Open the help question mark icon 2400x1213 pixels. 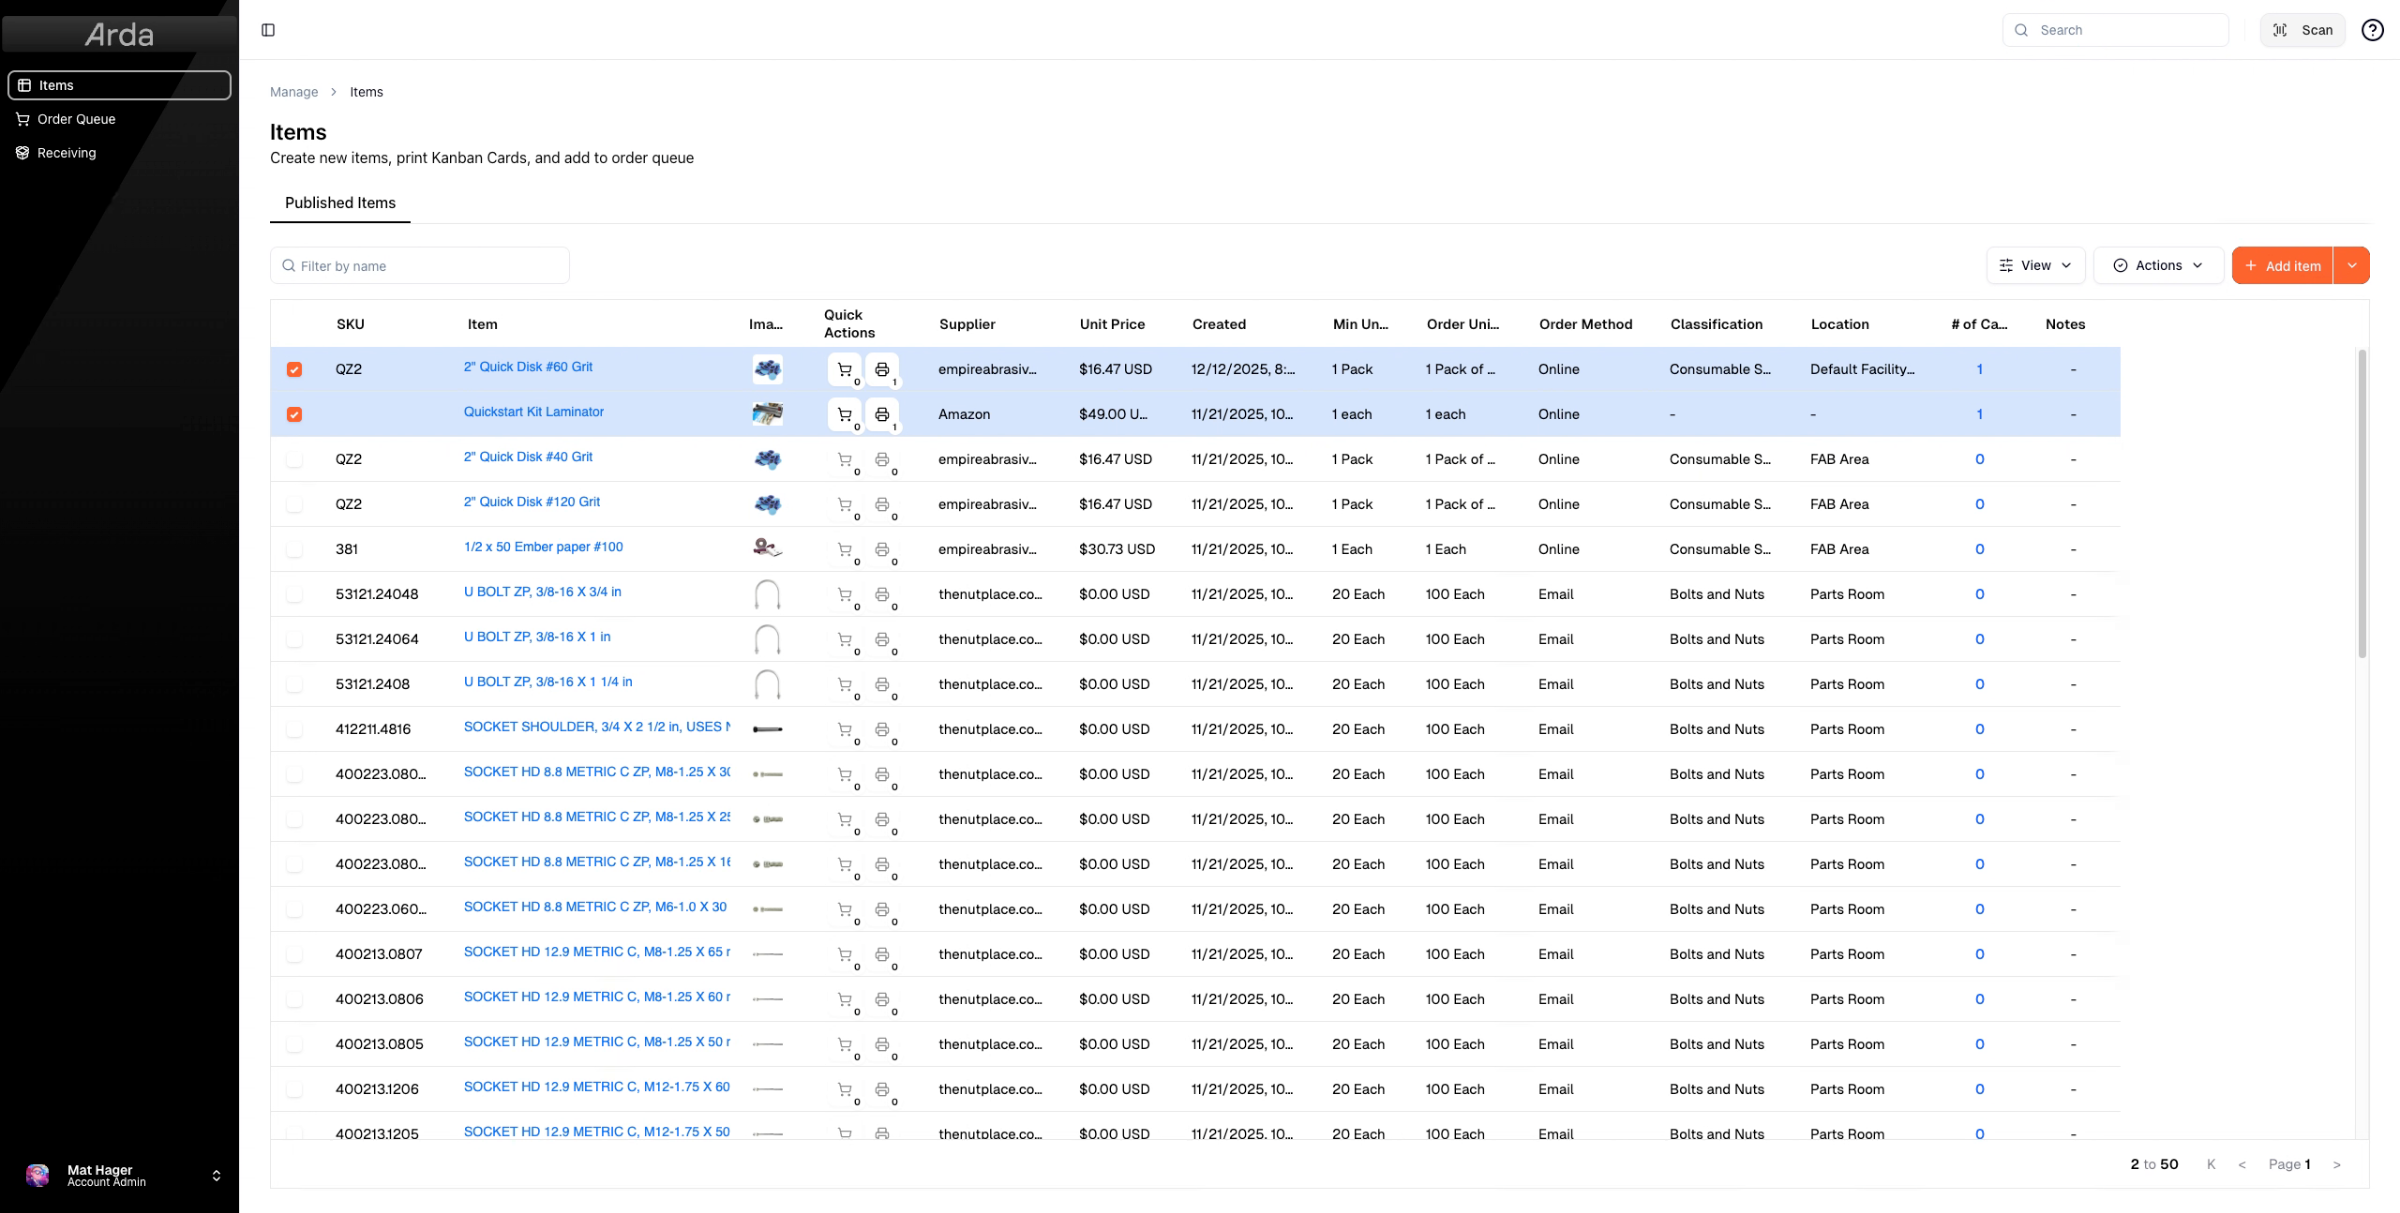click(x=2372, y=30)
